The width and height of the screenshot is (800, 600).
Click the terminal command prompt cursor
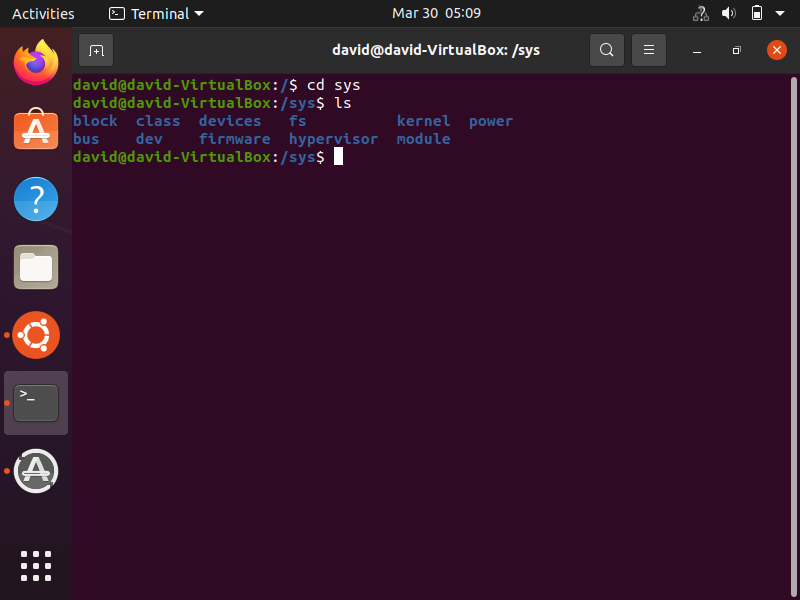click(338, 157)
